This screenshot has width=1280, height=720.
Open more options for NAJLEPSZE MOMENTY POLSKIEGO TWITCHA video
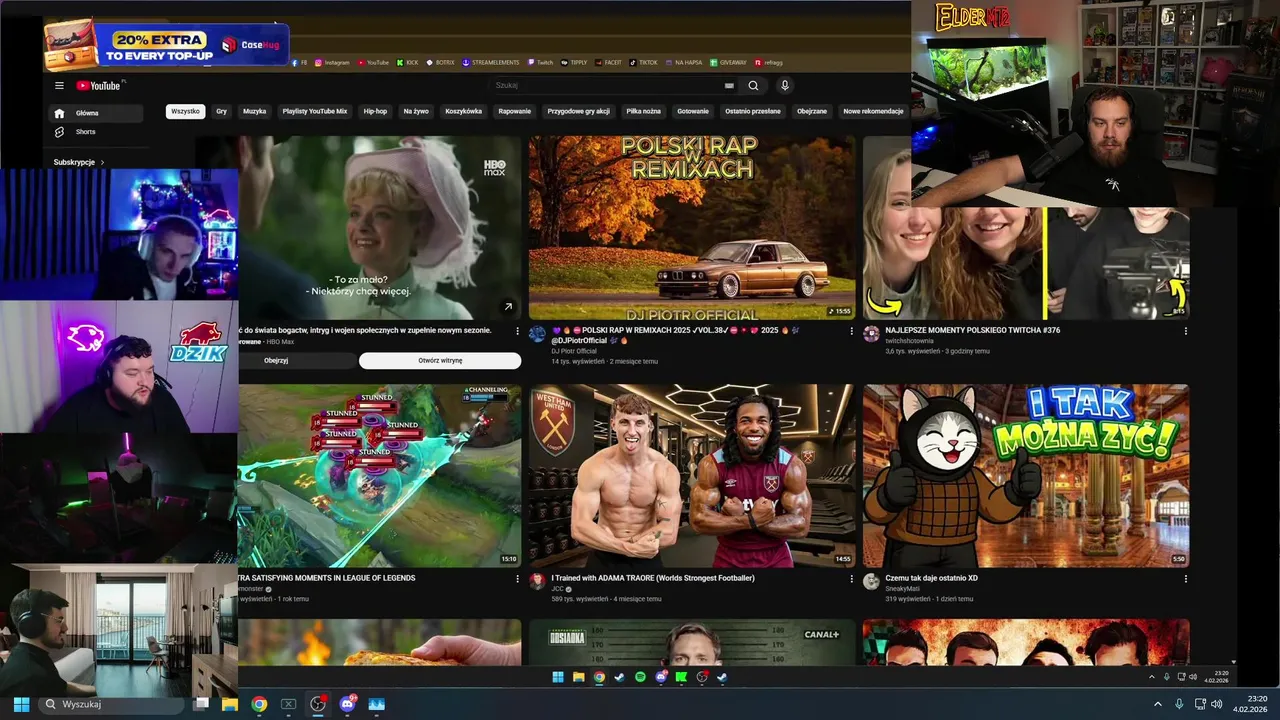tap(1186, 331)
